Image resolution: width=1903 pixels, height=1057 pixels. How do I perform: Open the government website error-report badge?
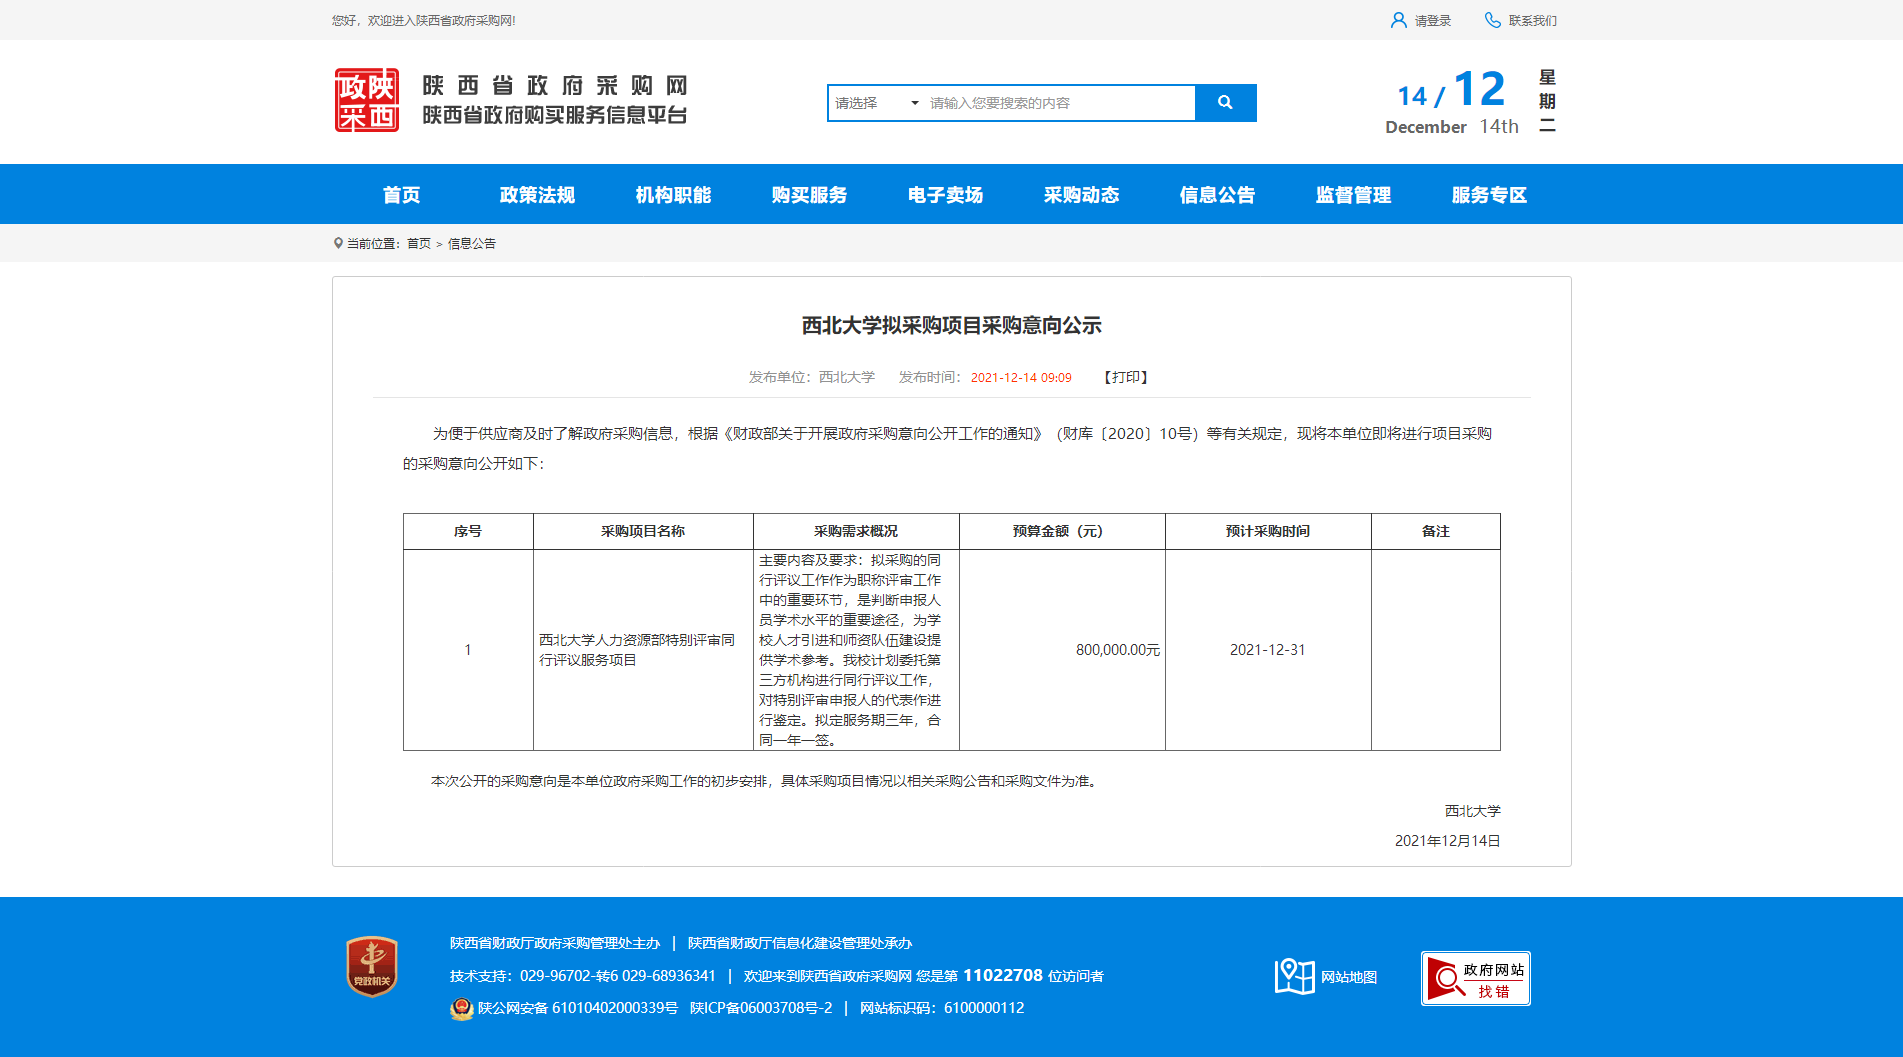(1475, 978)
